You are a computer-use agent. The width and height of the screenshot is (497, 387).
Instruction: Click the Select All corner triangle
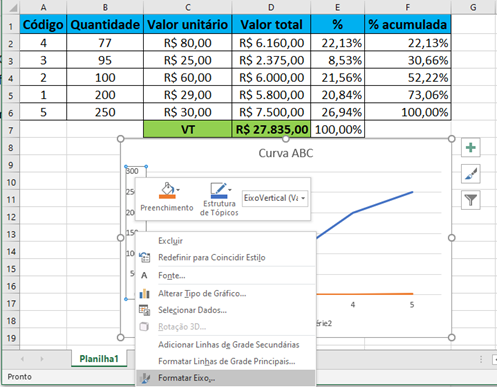[x=12, y=7]
